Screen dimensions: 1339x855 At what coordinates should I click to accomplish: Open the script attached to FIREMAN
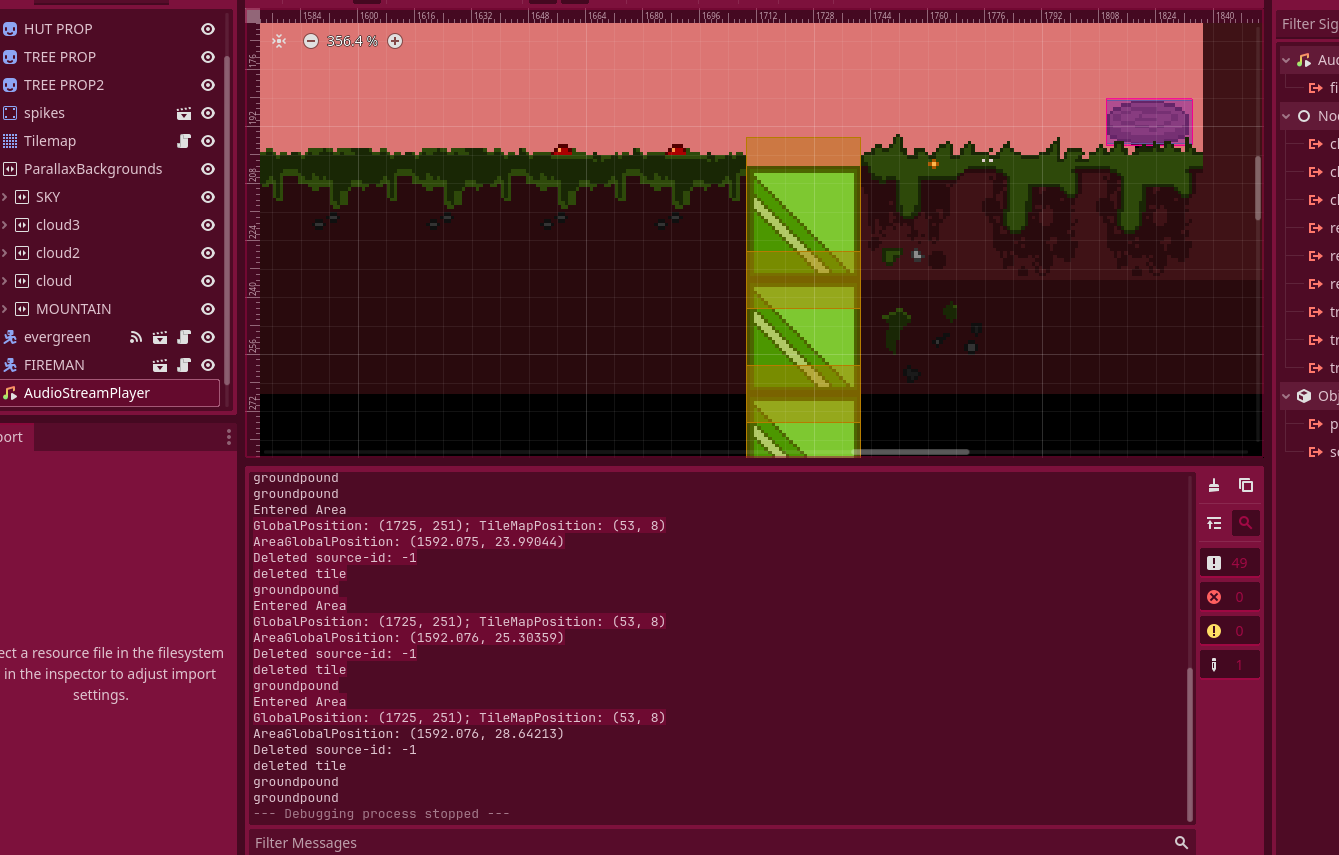click(x=184, y=365)
